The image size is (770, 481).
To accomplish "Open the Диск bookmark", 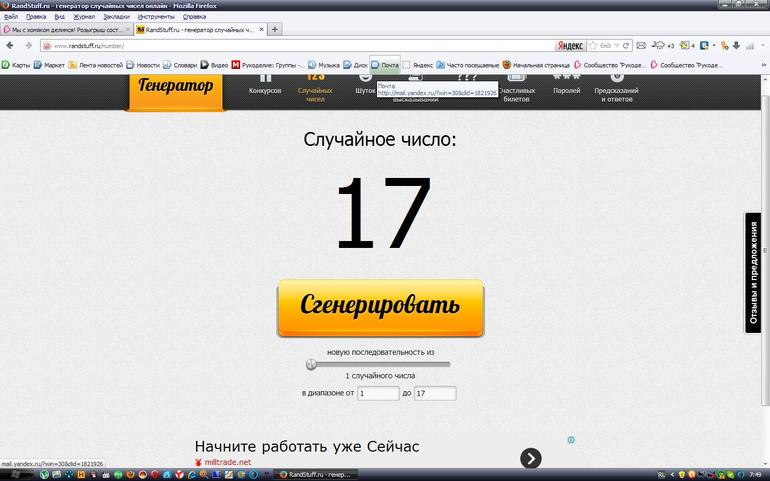I will [355, 65].
